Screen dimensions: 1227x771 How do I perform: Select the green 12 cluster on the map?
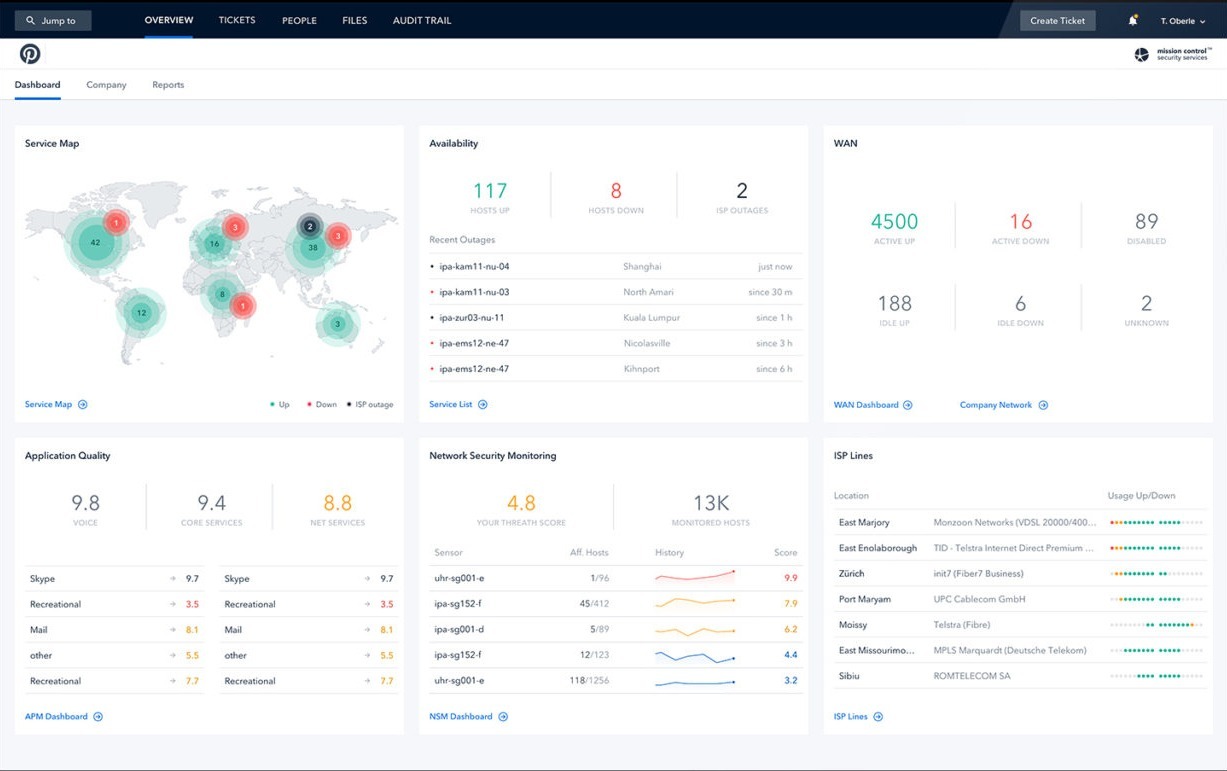pyautogui.click(x=142, y=313)
